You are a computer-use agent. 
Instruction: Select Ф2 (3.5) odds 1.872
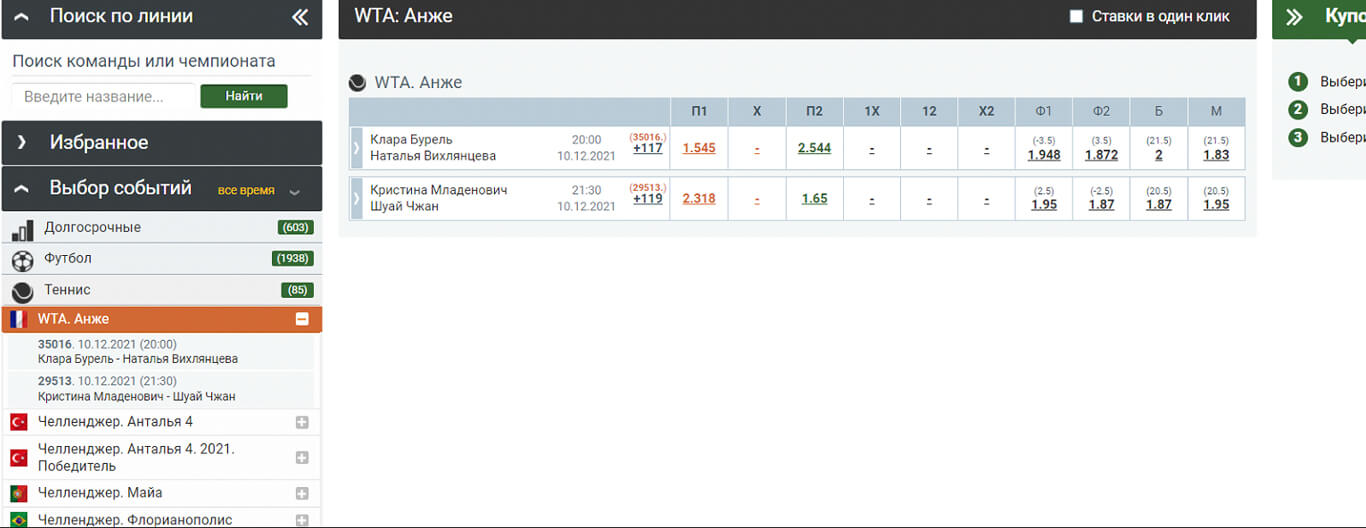[1101, 155]
